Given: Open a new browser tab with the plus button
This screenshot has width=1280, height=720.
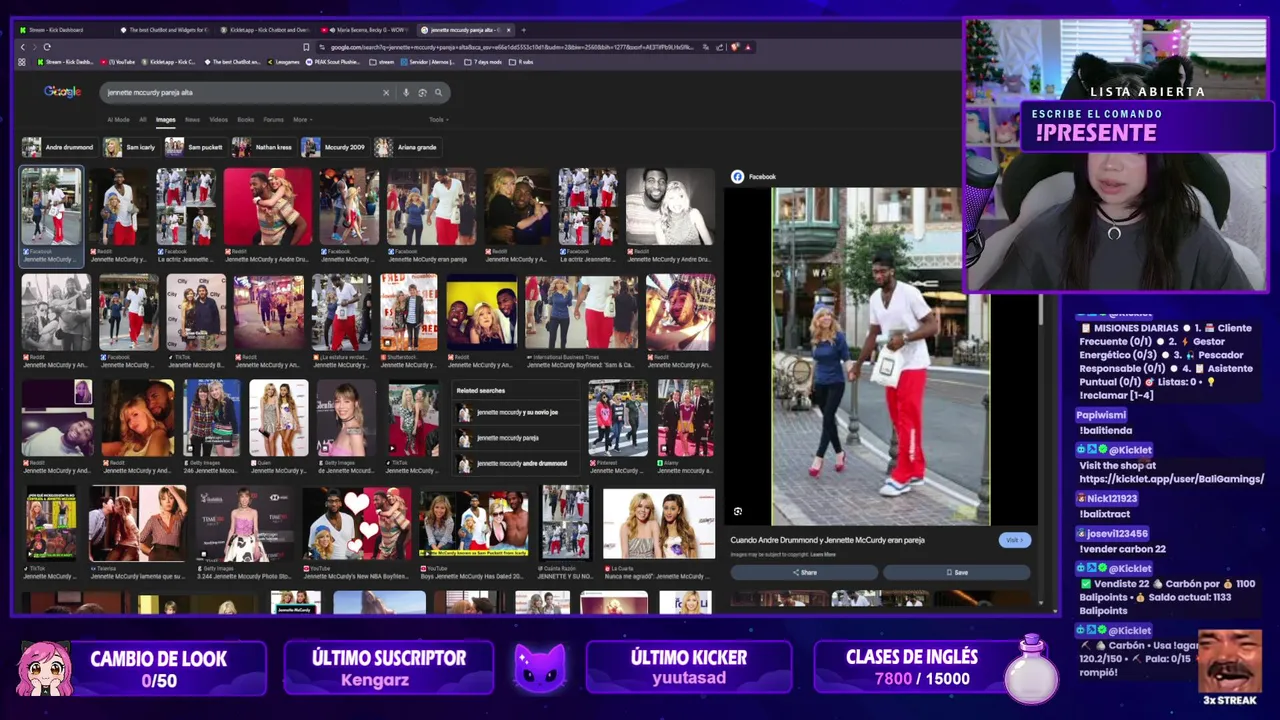Looking at the screenshot, I should 523,30.
